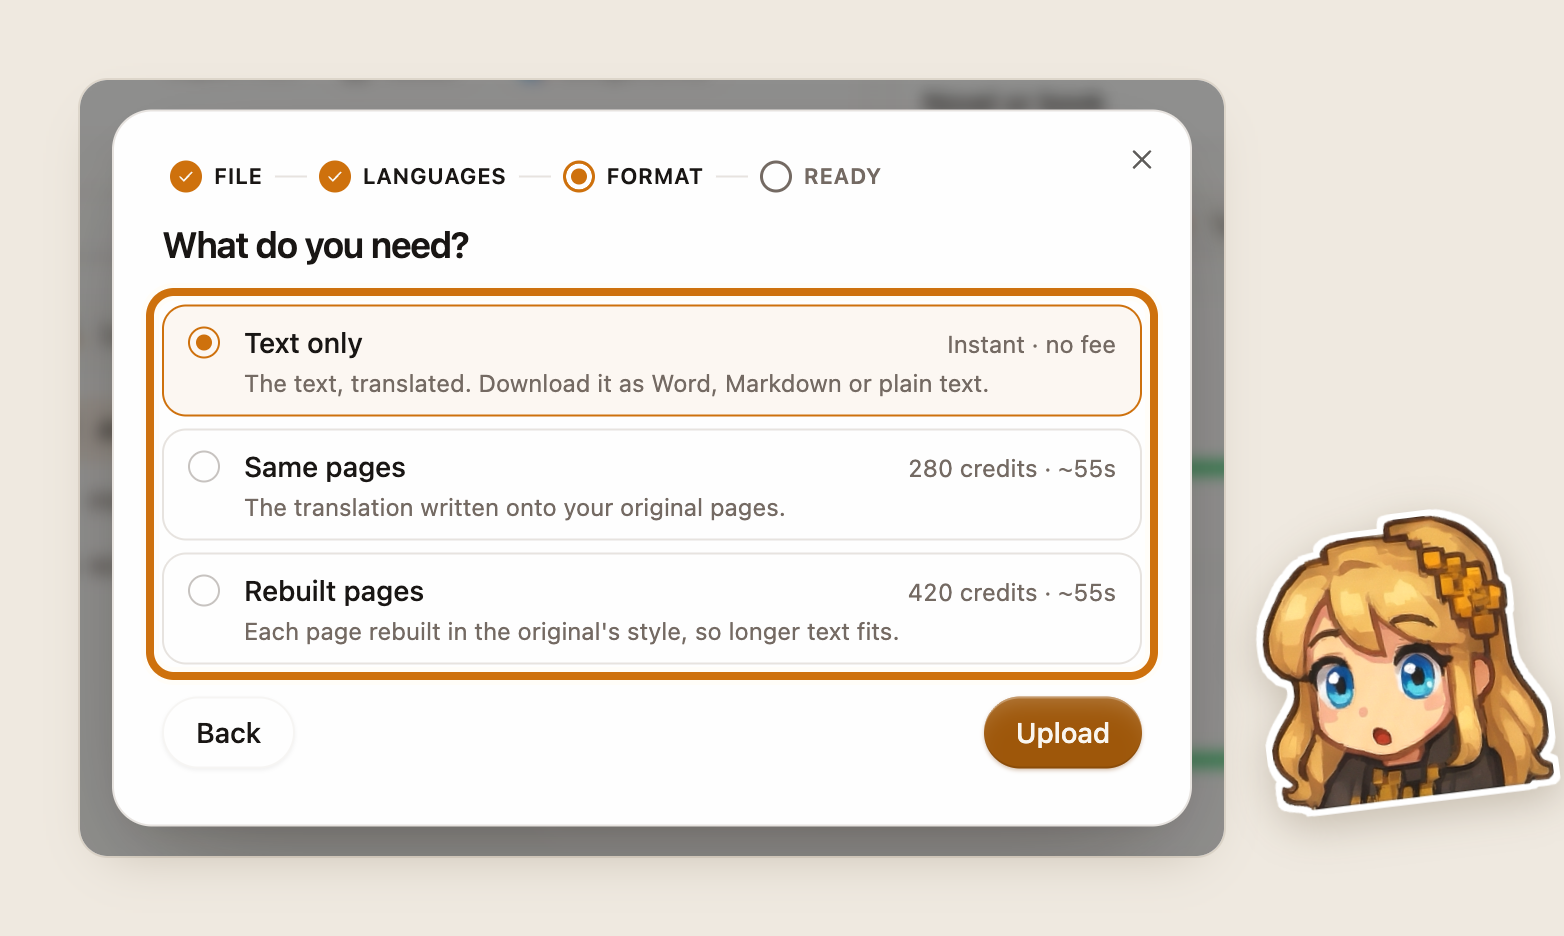Select the Same pages radio button
This screenshot has width=1564, height=936.
click(204, 467)
